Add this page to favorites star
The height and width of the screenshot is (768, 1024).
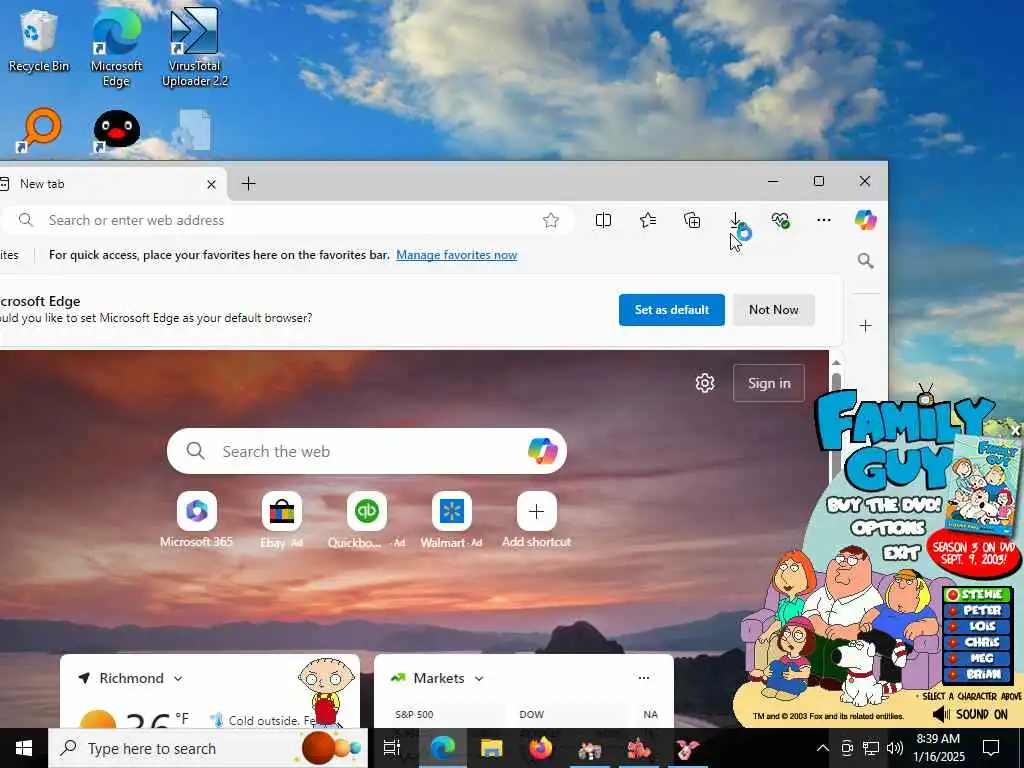tap(551, 221)
